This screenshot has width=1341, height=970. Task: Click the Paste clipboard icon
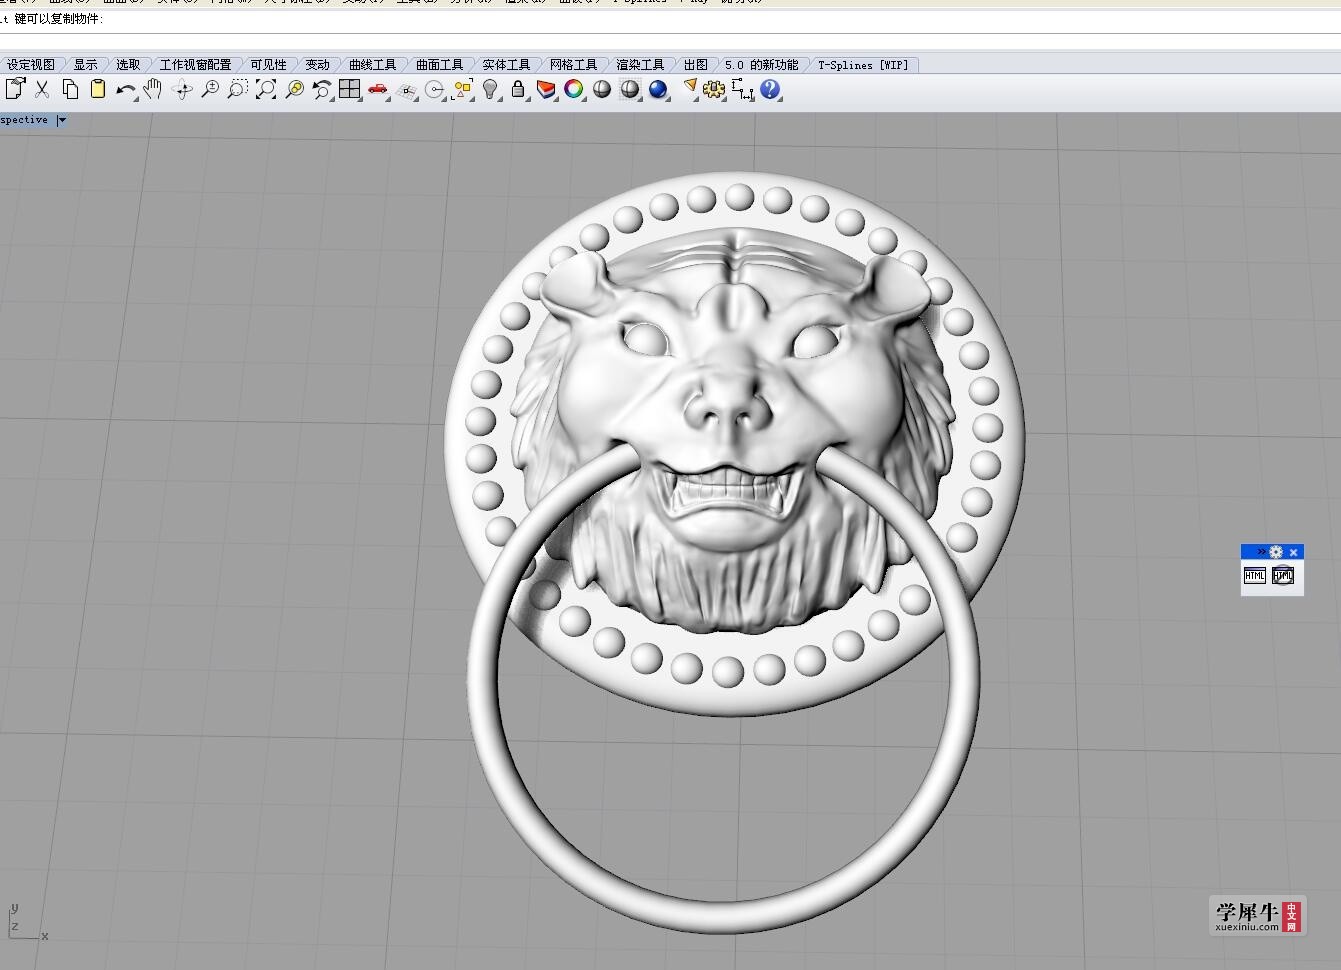pyautogui.click(x=98, y=89)
